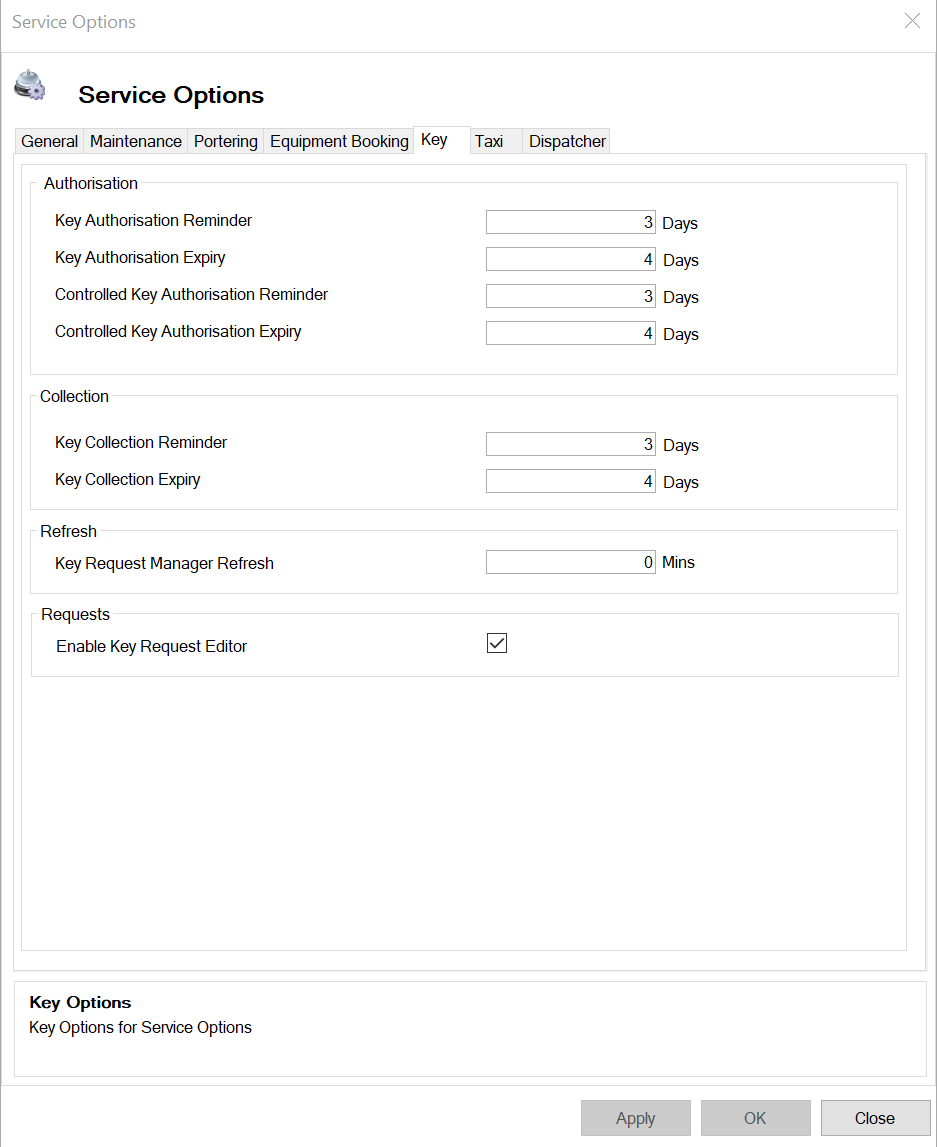
Task: Select the Portering tab
Action: click(x=225, y=141)
